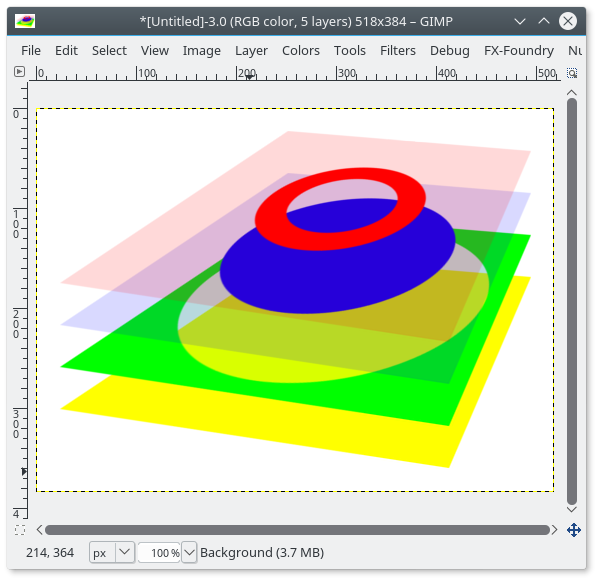Click the scroll up arrow

click(x=571, y=92)
